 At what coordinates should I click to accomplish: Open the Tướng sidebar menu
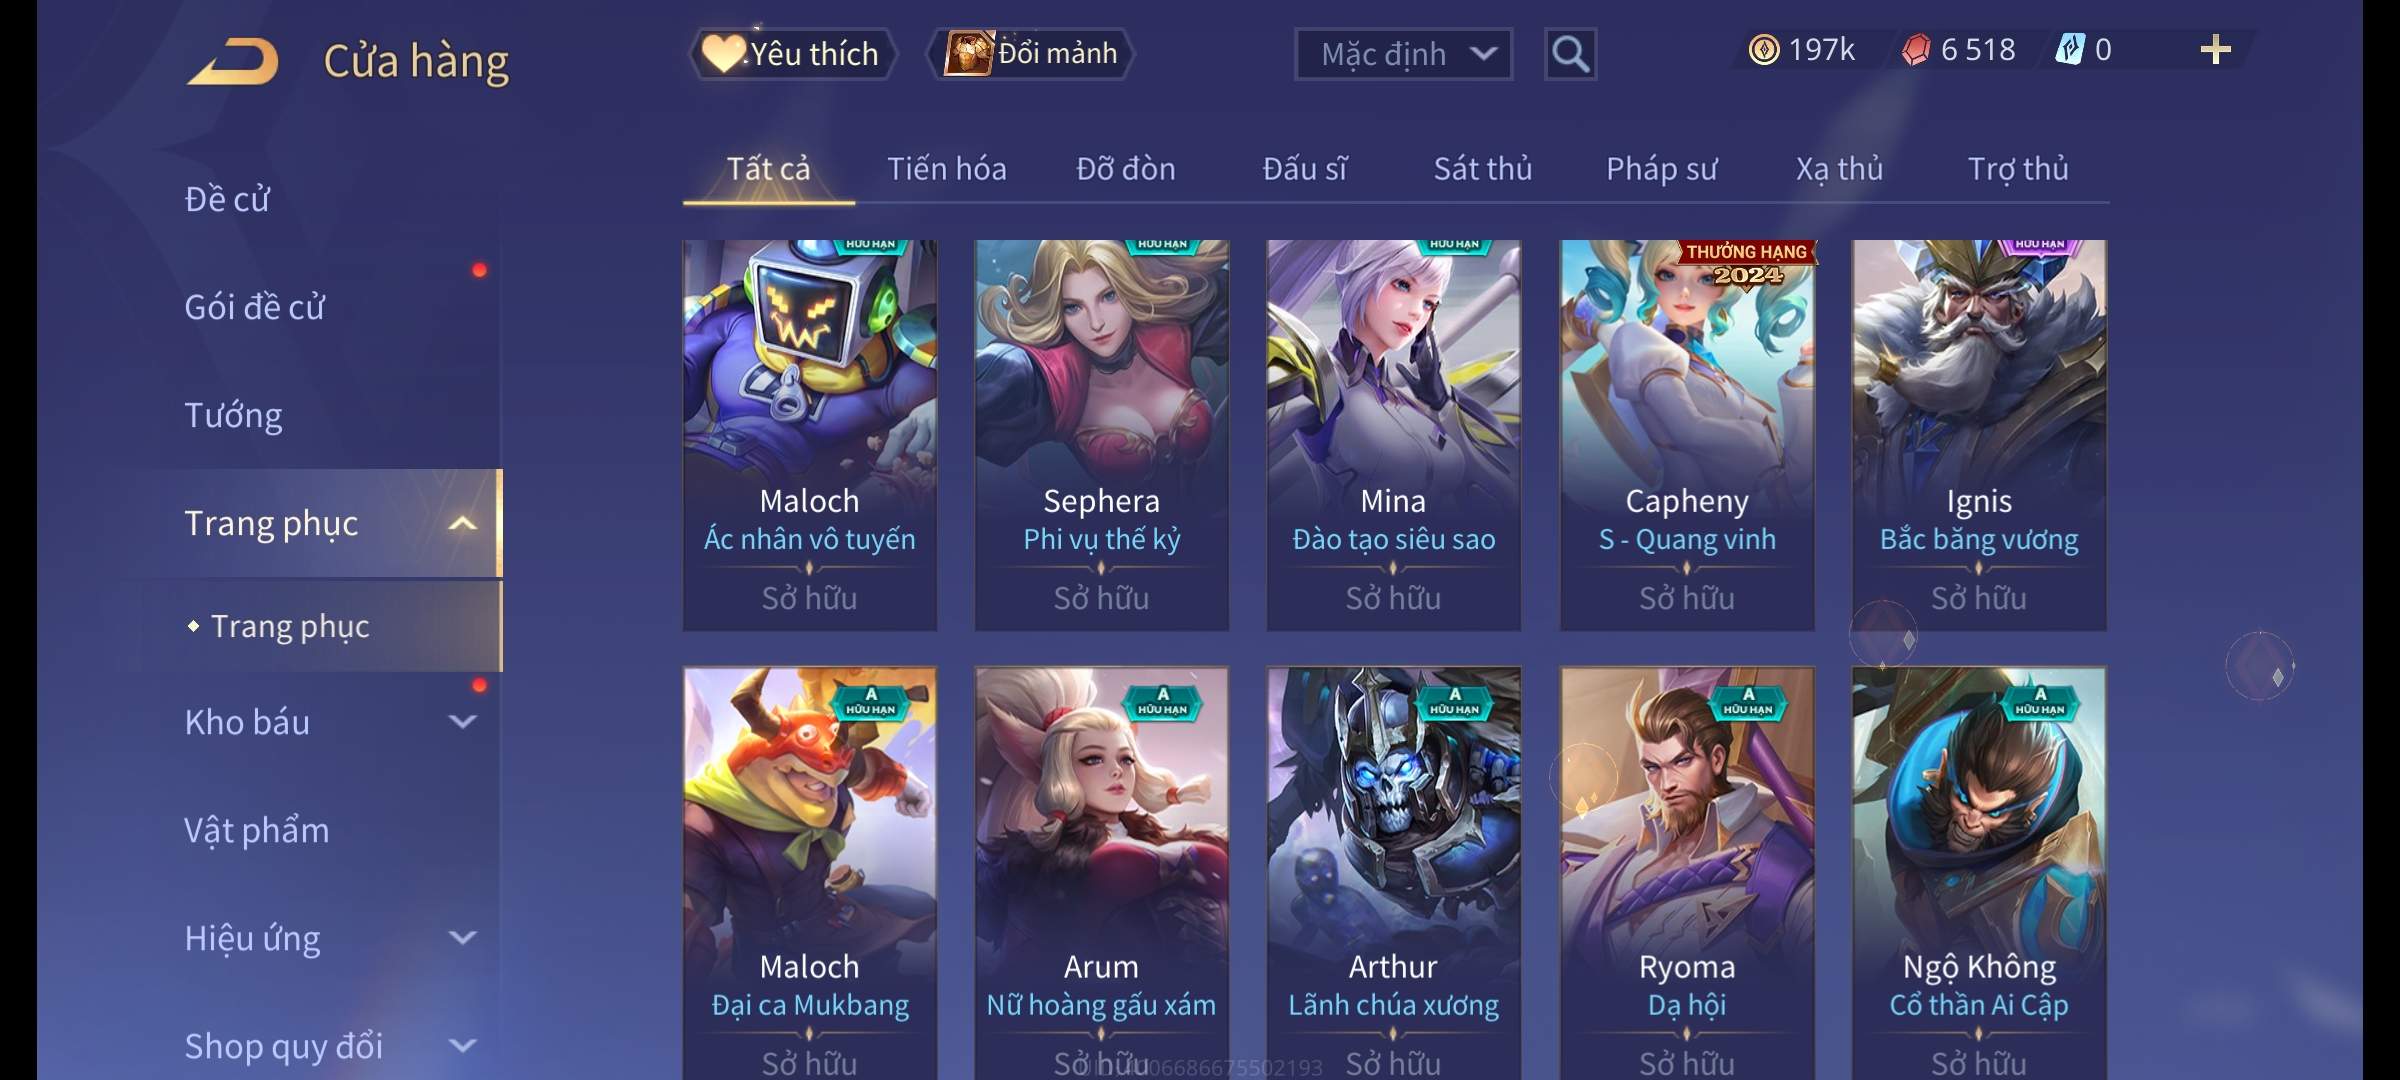click(233, 415)
